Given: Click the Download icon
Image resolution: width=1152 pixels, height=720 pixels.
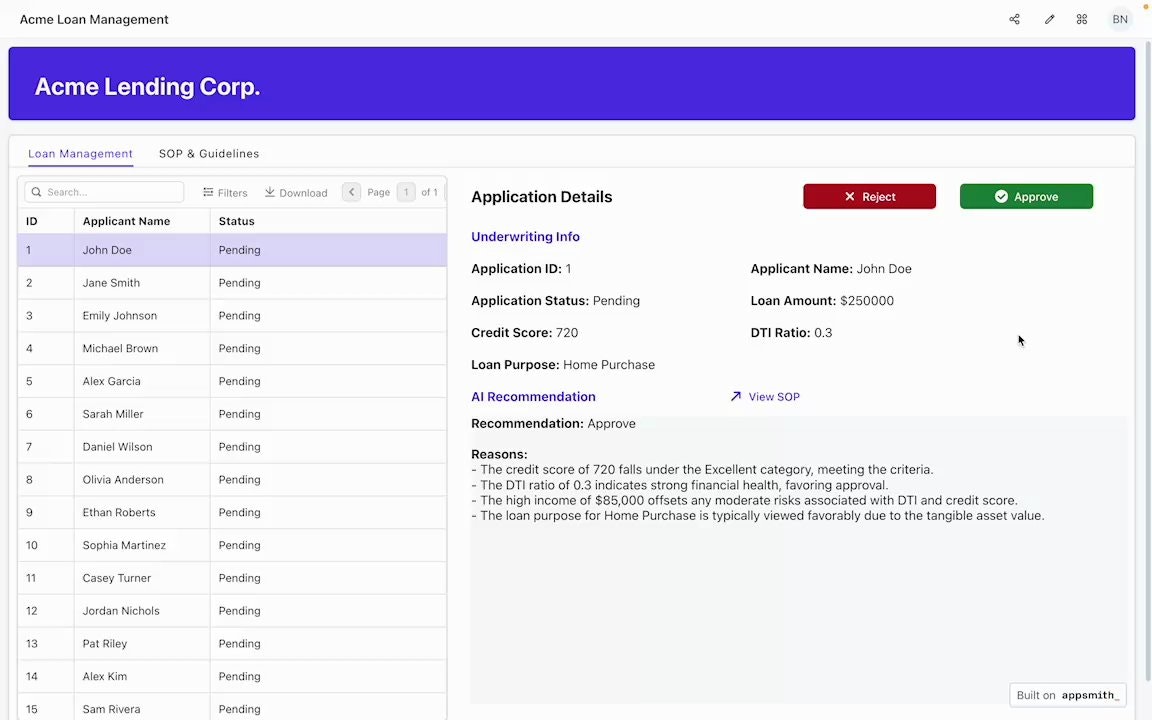Looking at the screenshot, I should pos(268,192).
